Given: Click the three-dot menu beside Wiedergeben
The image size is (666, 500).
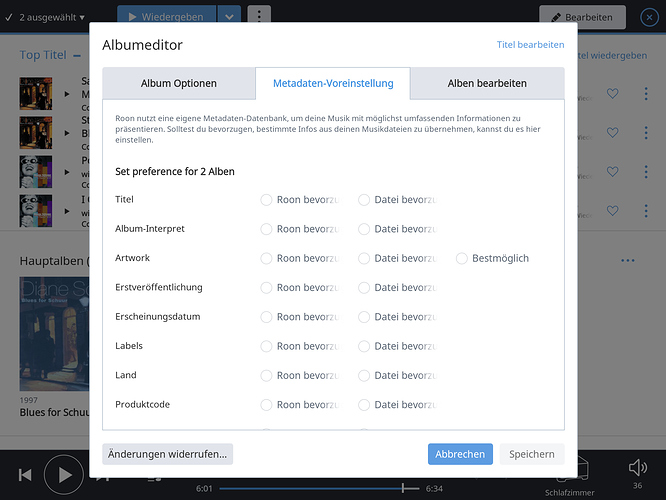Looking at the screenshot, I should tap(259, 17).
